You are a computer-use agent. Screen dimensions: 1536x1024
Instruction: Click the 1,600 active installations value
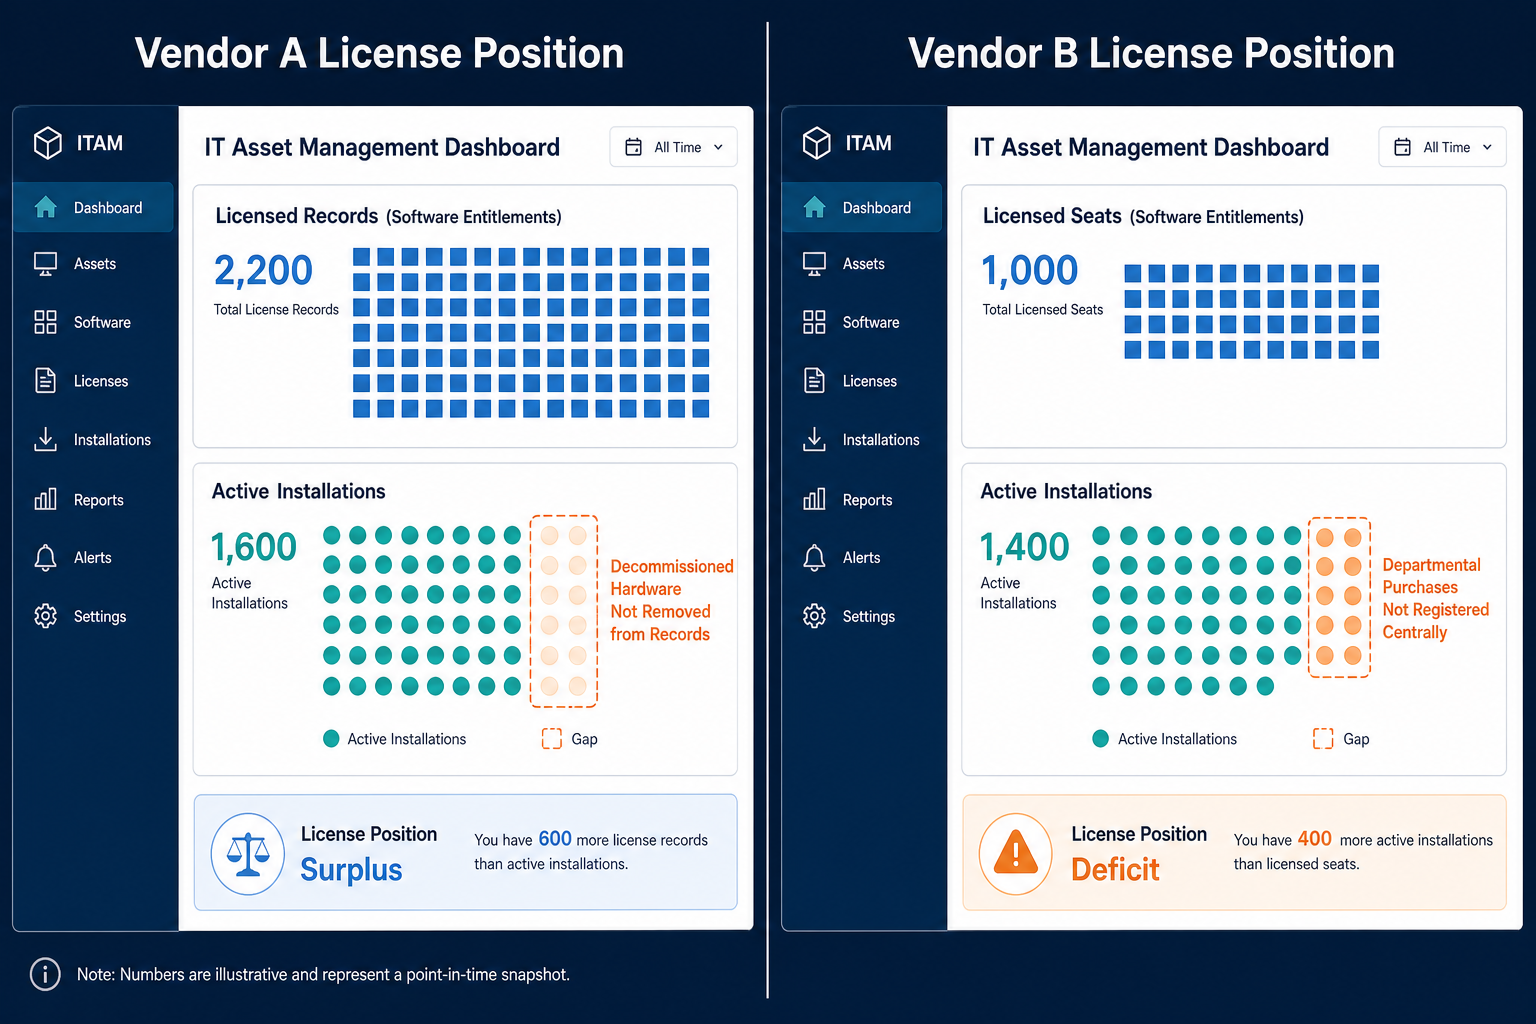(x=254, y=547)
